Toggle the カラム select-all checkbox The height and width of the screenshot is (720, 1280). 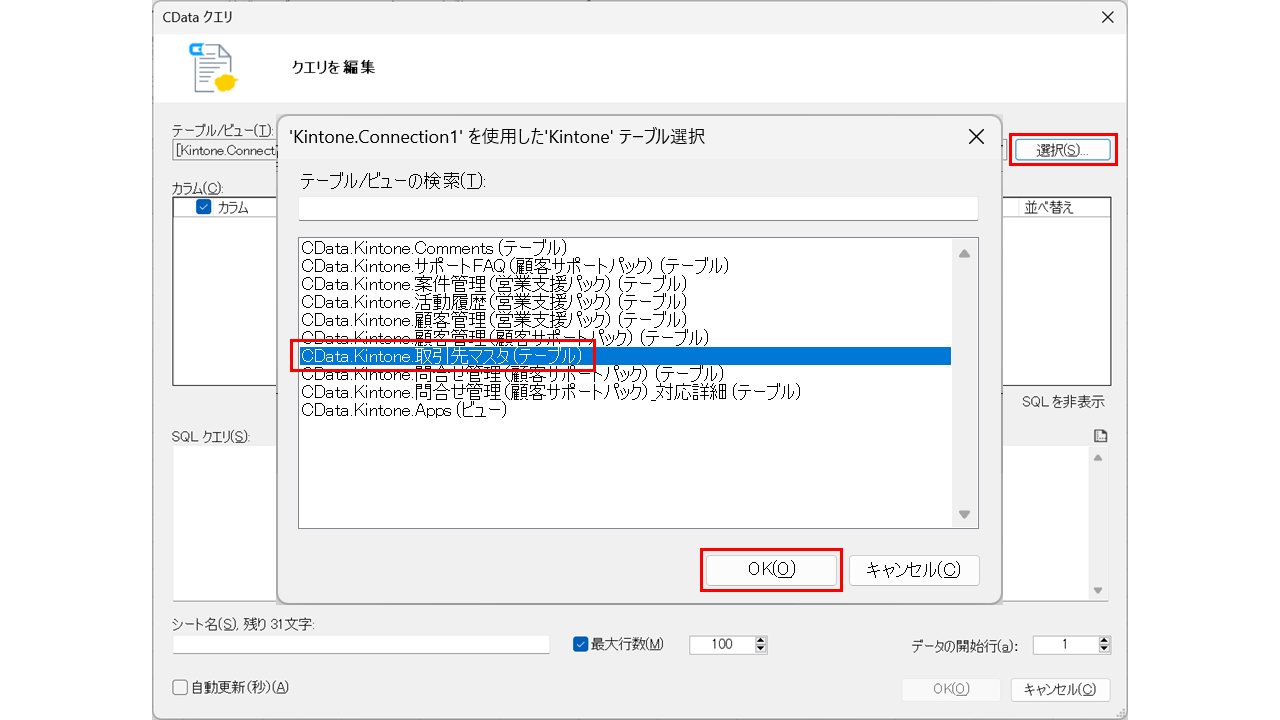(x=203, y=207)
